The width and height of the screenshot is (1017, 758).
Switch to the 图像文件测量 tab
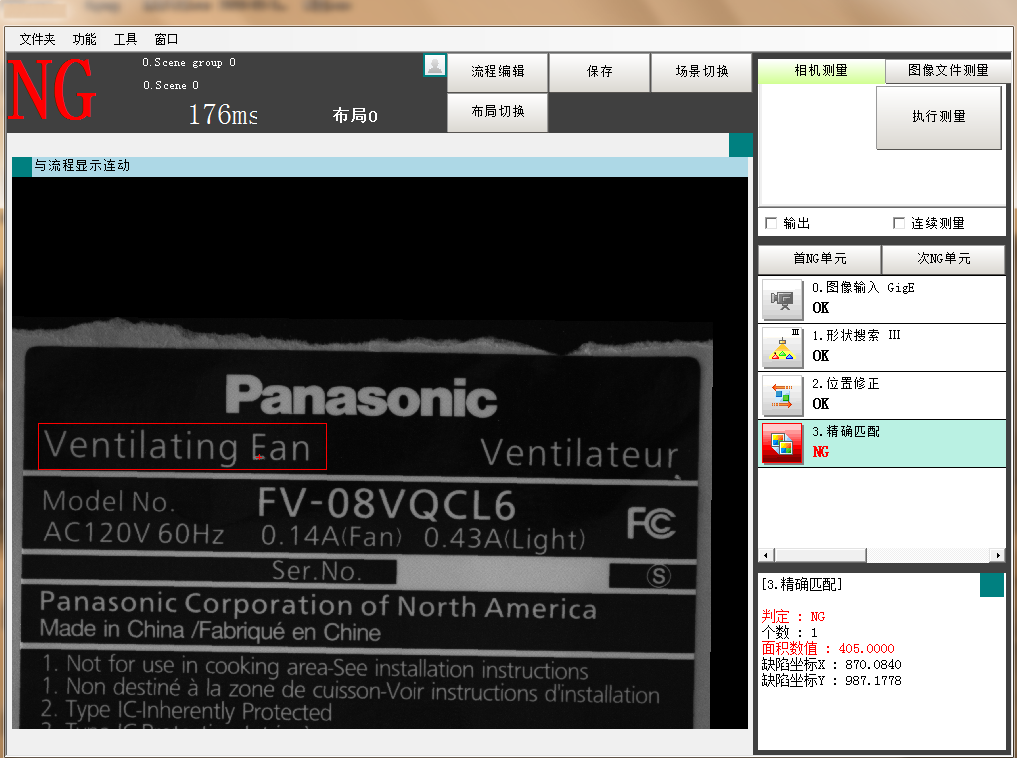click(947, 71)
